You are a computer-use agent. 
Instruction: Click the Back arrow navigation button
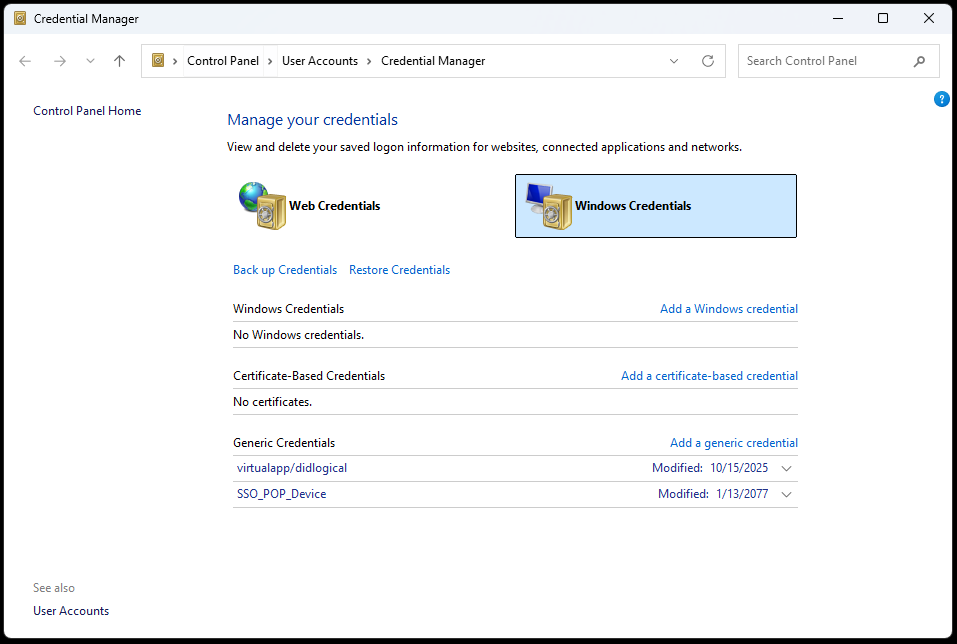coord(26,61)
